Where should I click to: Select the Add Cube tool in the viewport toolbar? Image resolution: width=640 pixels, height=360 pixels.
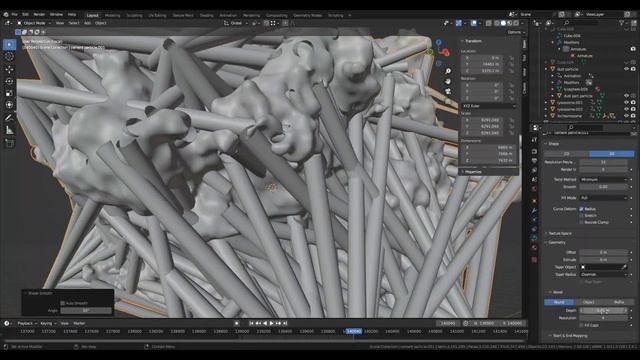tap(9, 143)
